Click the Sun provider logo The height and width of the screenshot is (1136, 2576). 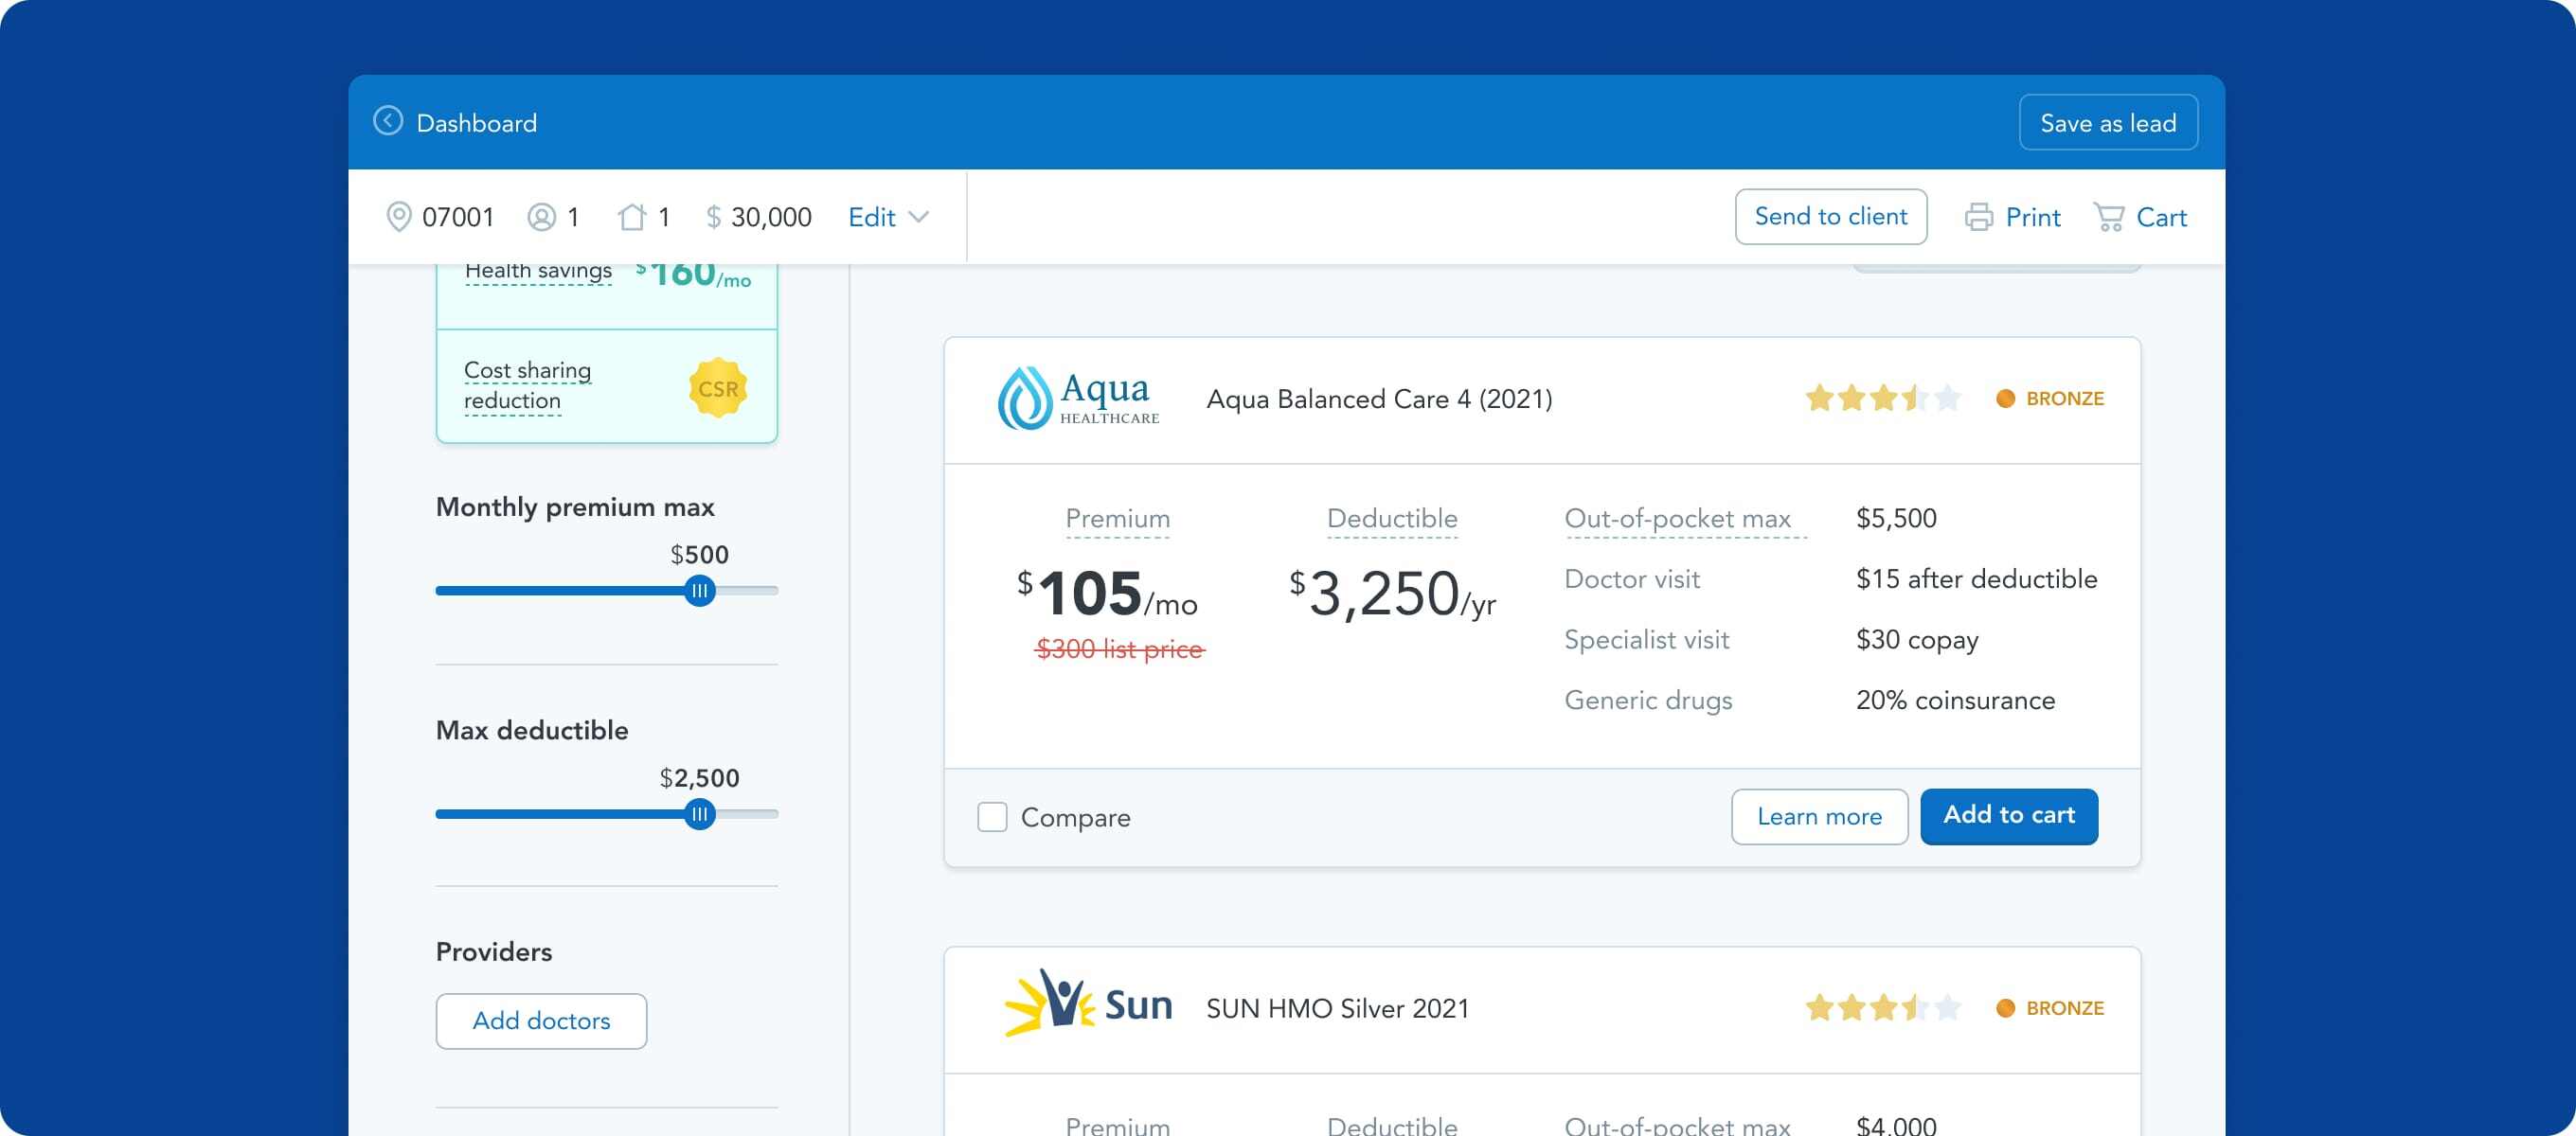(x=1088, y=1004)
